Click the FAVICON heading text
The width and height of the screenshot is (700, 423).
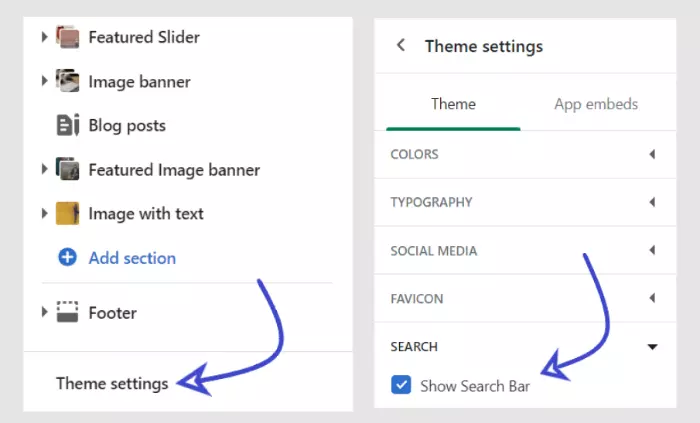417,299
